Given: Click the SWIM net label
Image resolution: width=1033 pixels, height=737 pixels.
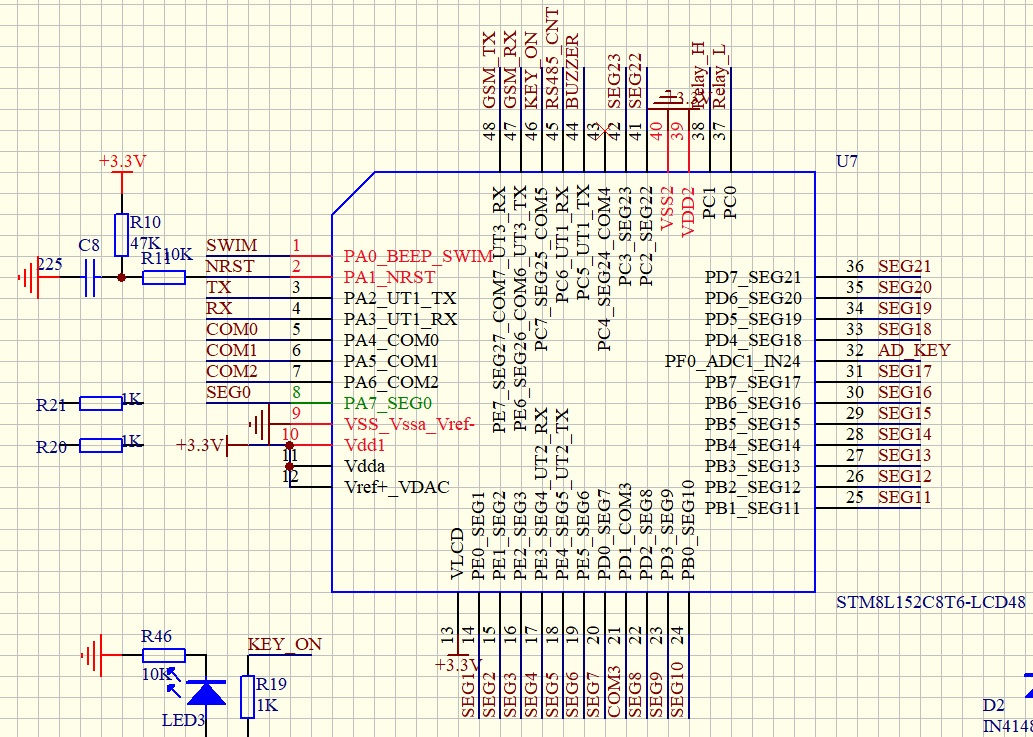Looking at the screenshot, I should point(231,246).
